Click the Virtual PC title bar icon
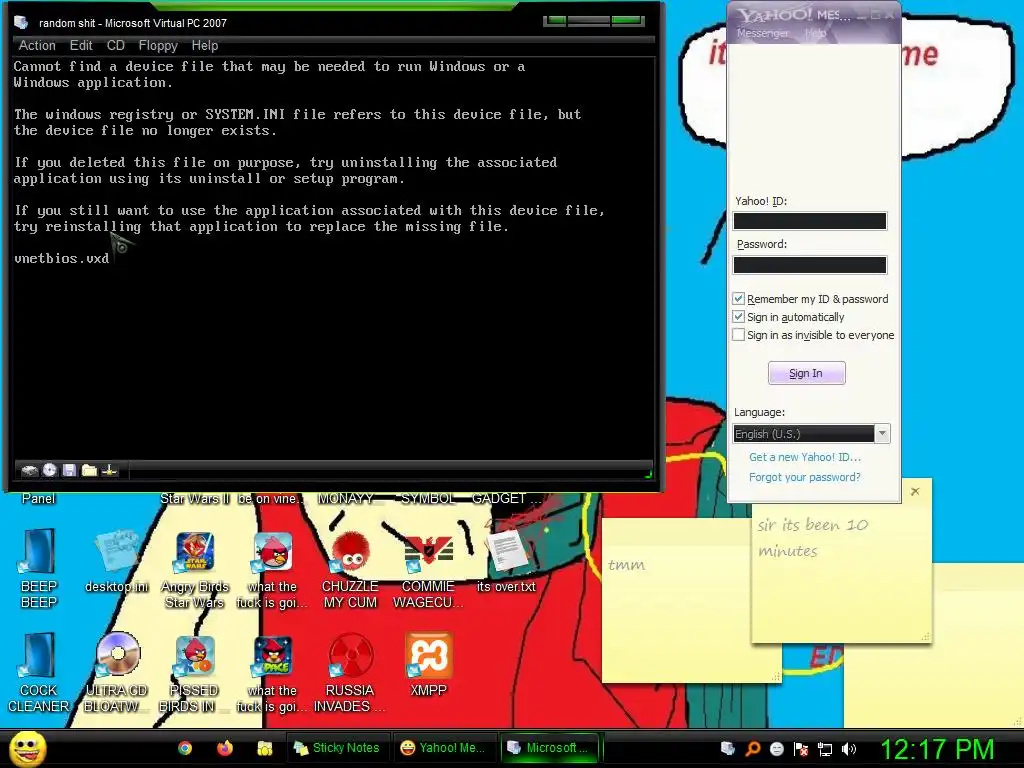1024x768 pixels. pyautogui.click(x=22, y=23)
